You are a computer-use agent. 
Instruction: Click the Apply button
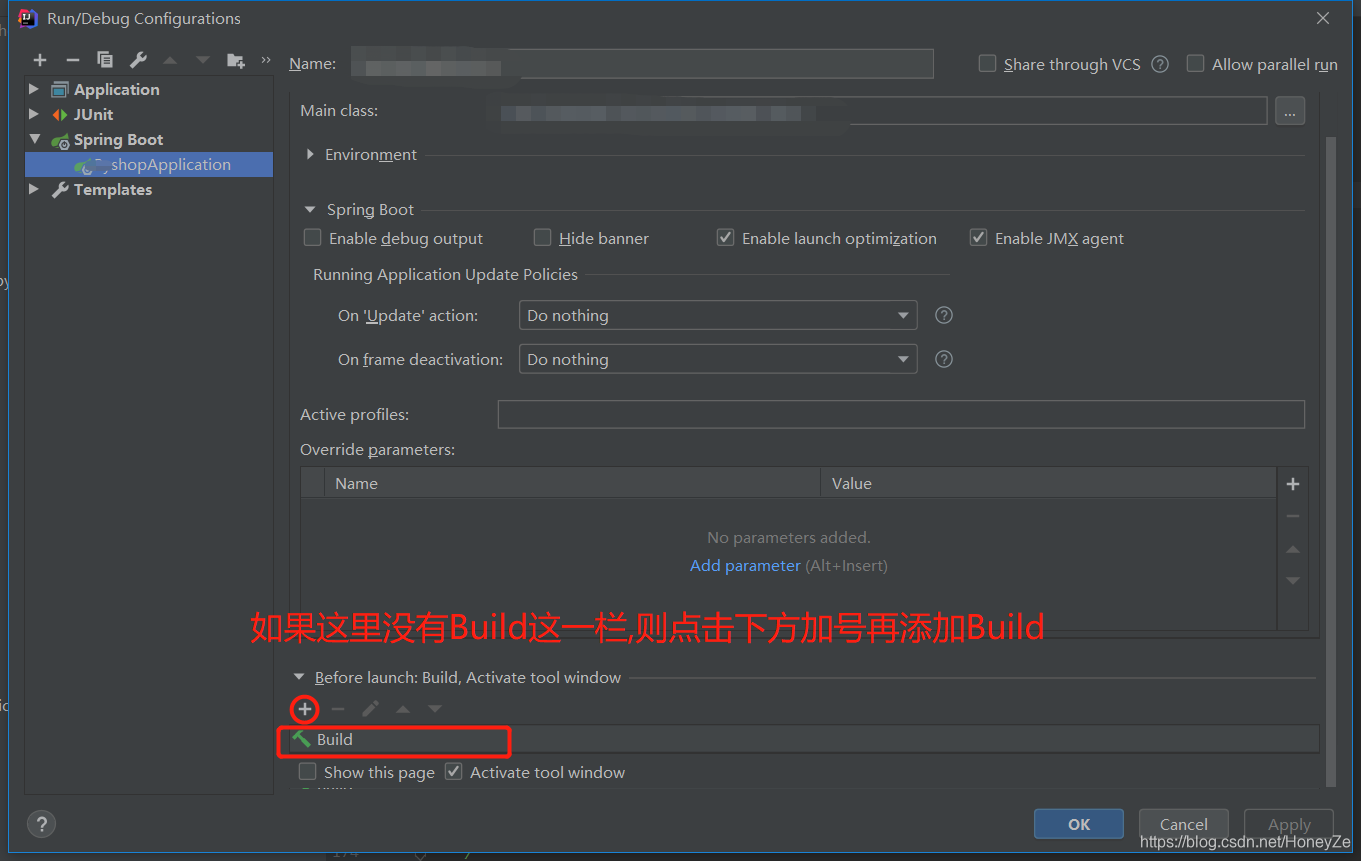[1289, 824]
